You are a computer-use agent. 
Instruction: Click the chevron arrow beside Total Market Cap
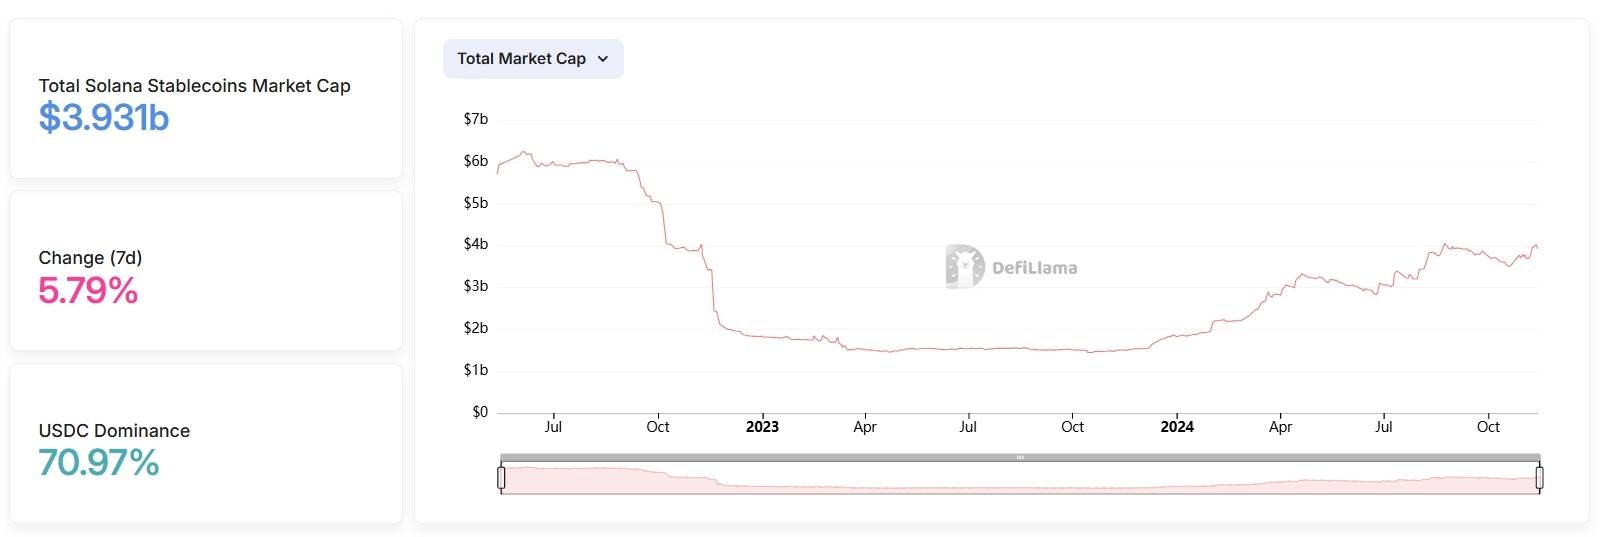603,59
